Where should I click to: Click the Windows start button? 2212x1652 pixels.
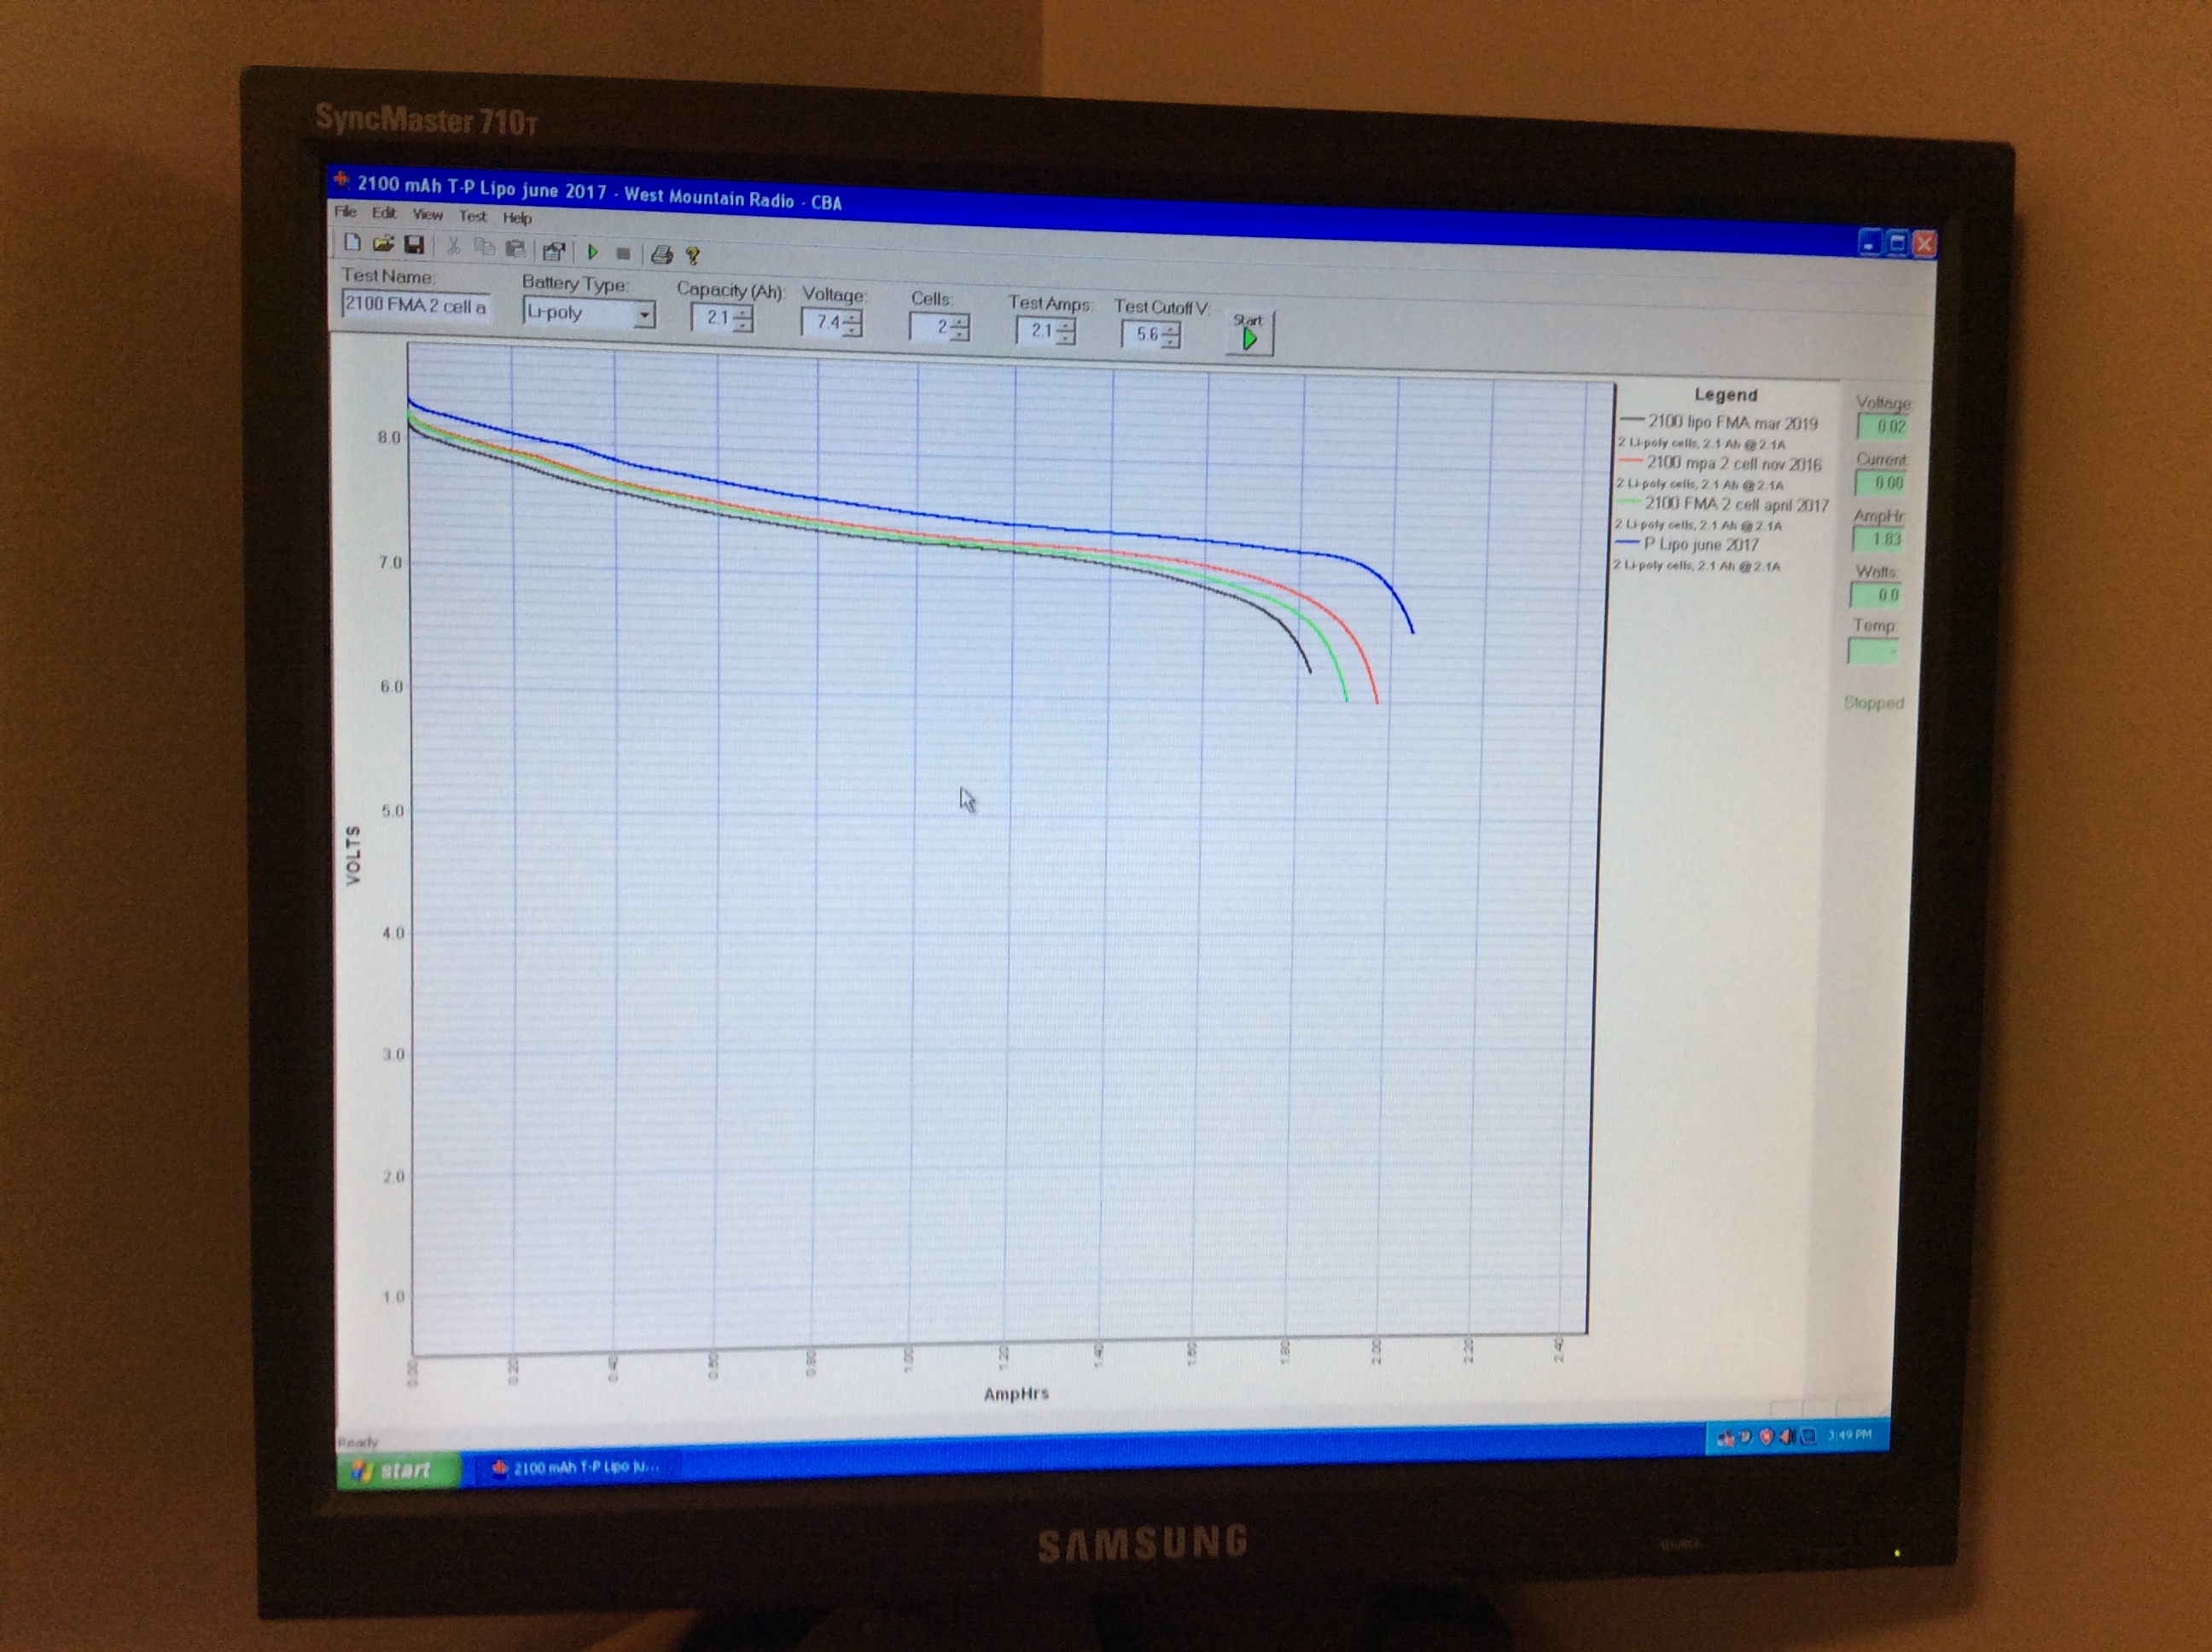pos(398,1470)
